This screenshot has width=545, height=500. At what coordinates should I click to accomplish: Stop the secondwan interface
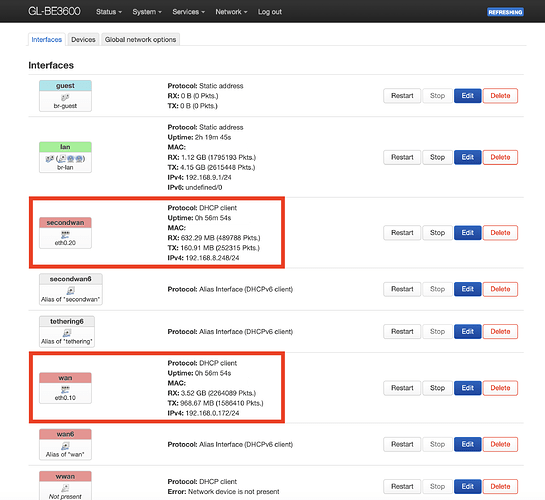(x=437, y=232)
